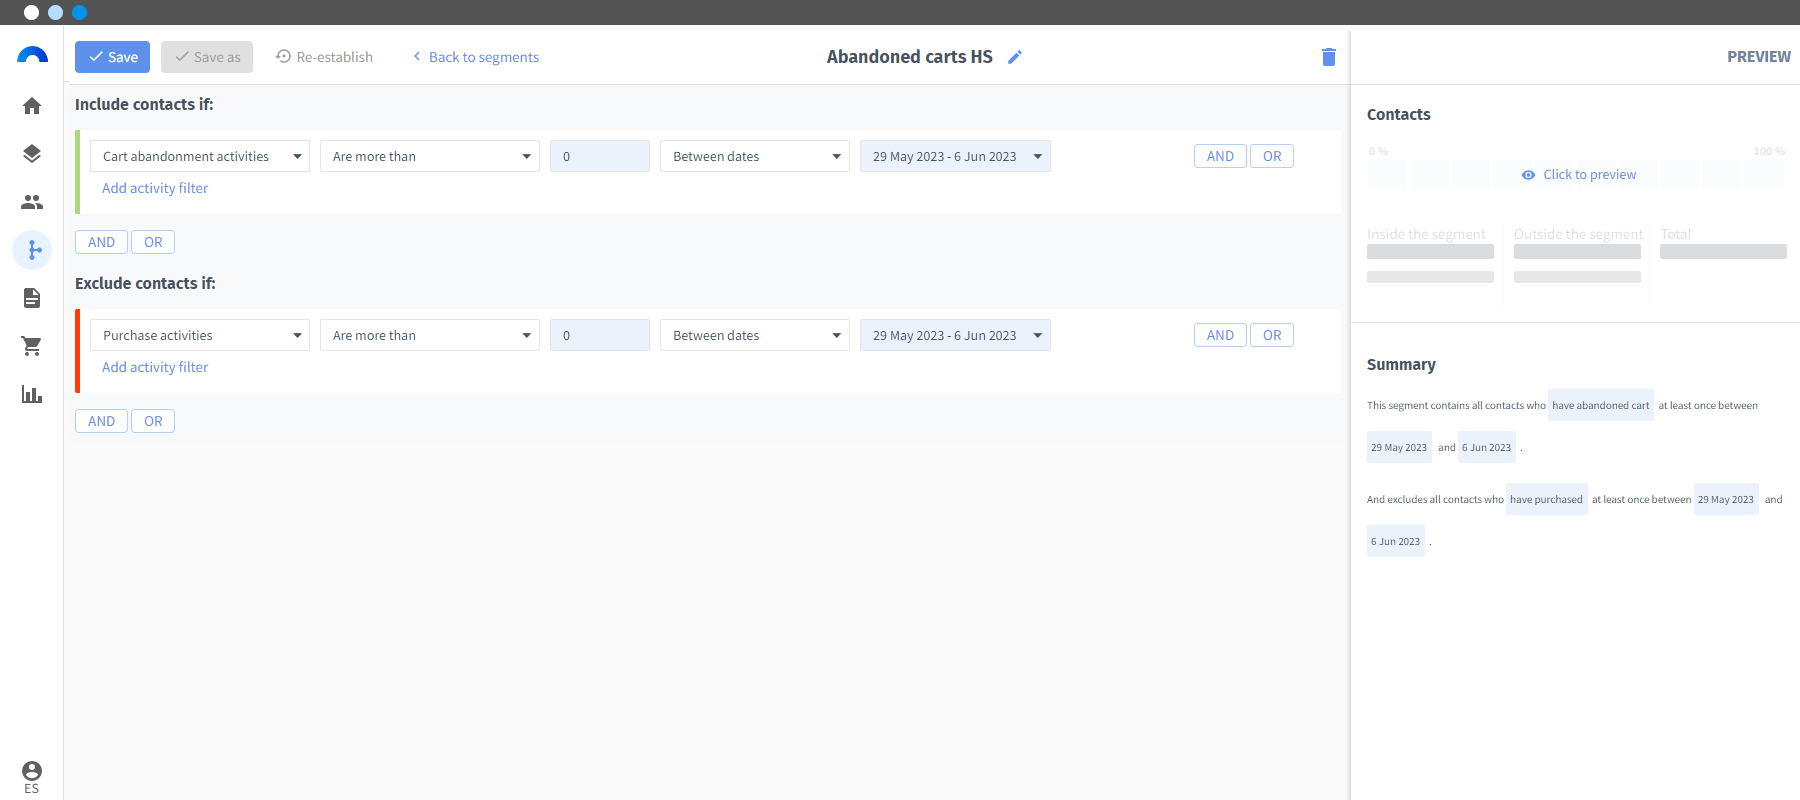The image size is (1800, 800).
Task: Select the segments branch icon
Action: coord(32,250)
